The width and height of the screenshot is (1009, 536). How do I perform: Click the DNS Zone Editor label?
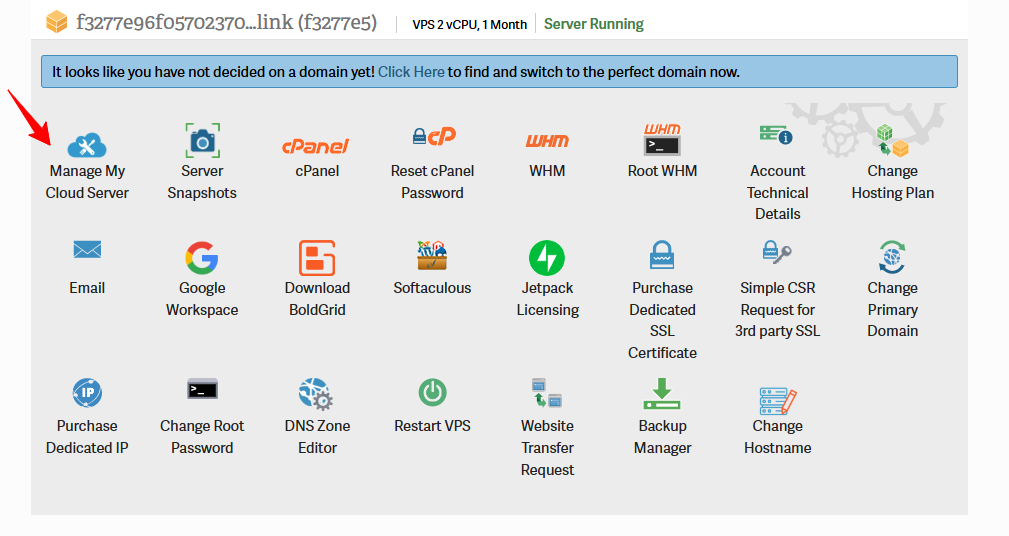pyautogui.click(x=317, y=437)
